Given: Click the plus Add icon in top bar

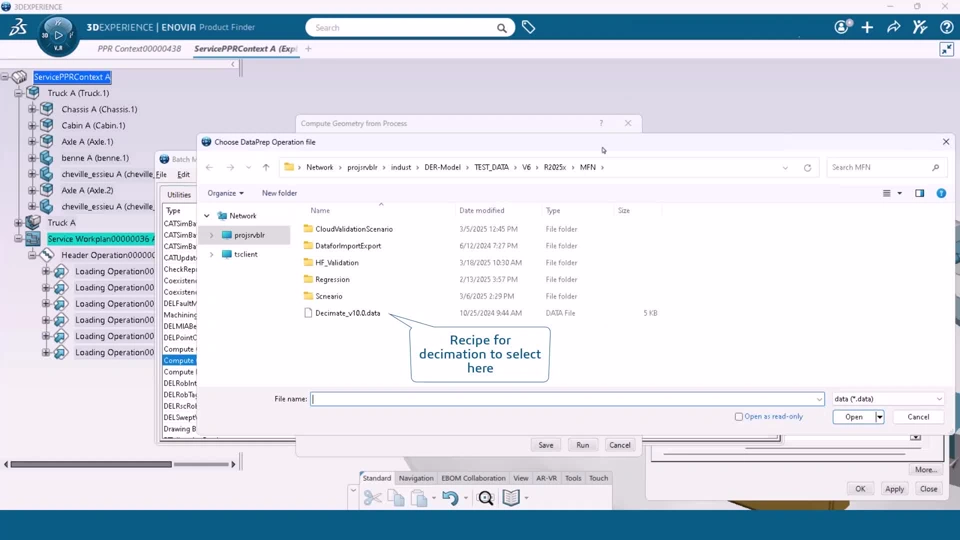Looking at the screenshot, I should [867, 27].
